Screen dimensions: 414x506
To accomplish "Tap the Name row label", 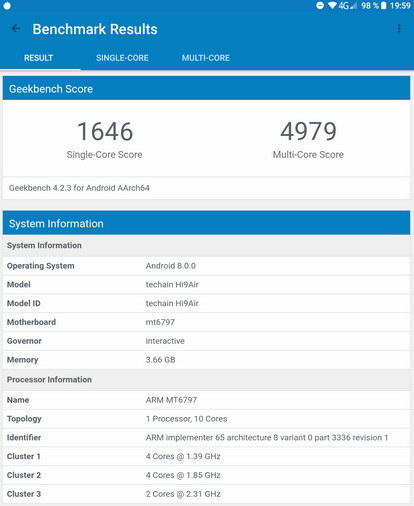I will [18, 400].
